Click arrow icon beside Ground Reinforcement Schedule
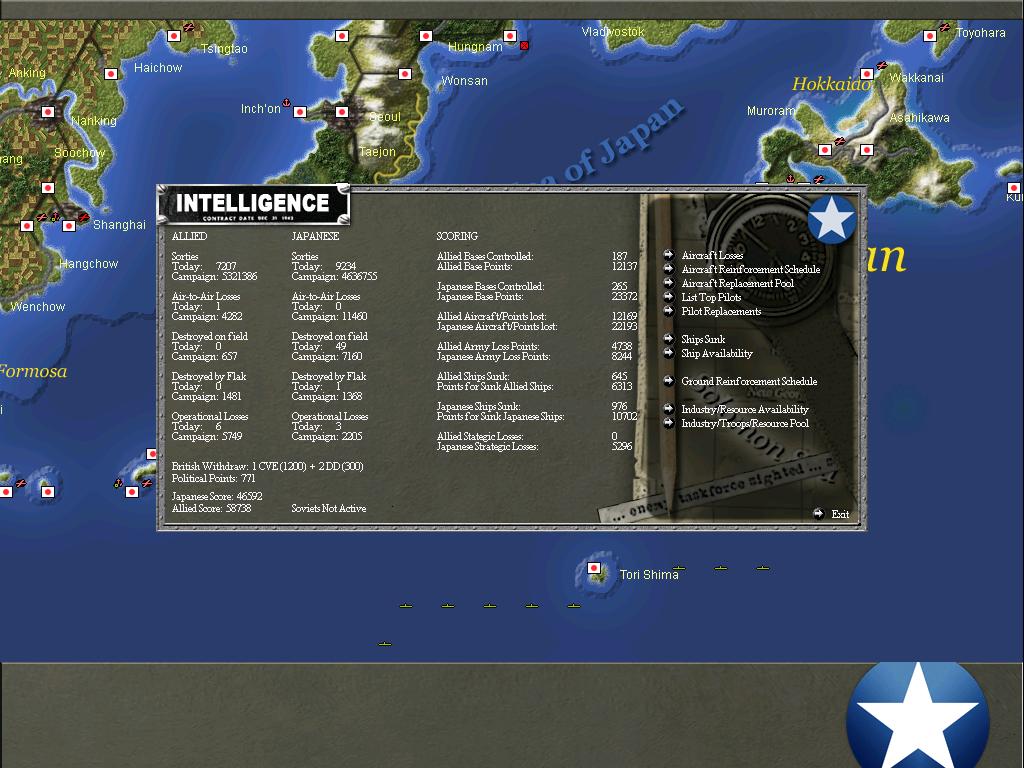 point(669,381)
